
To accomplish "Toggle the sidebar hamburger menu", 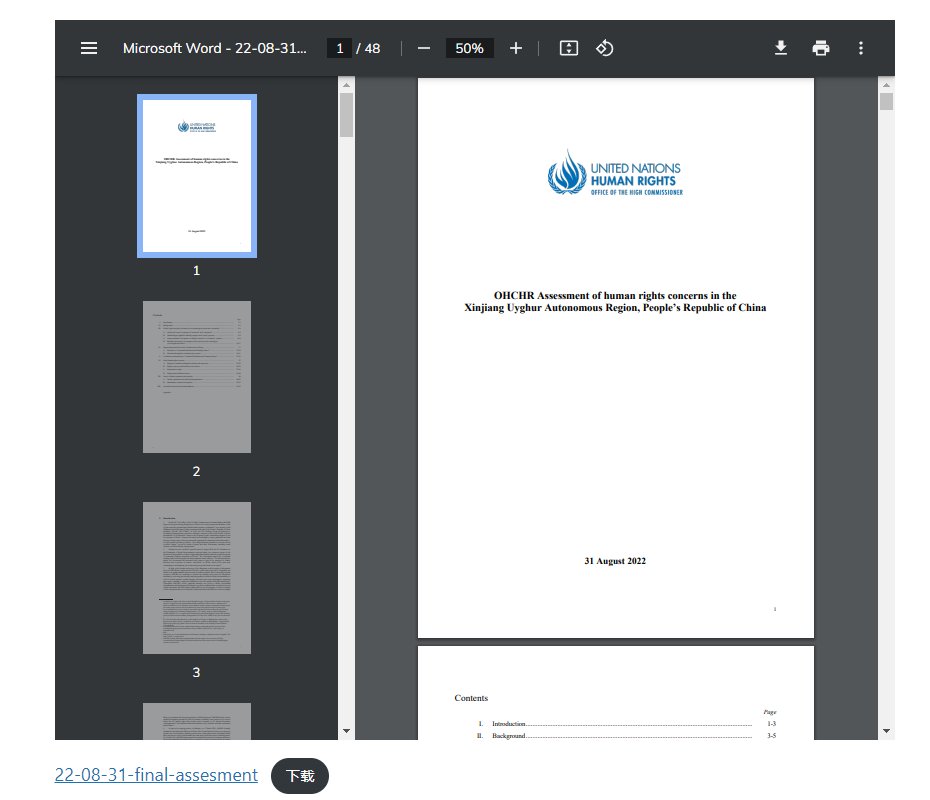I will [89, 48].
